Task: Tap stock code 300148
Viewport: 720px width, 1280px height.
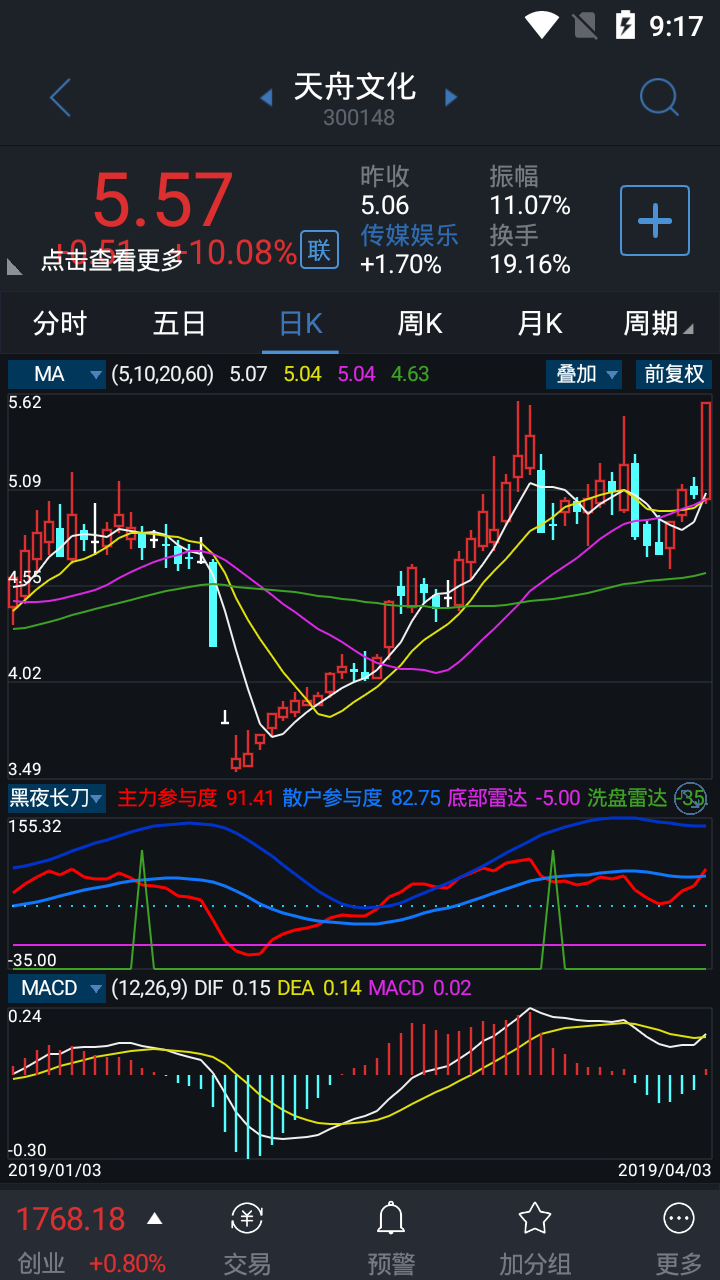Action: 359,117
